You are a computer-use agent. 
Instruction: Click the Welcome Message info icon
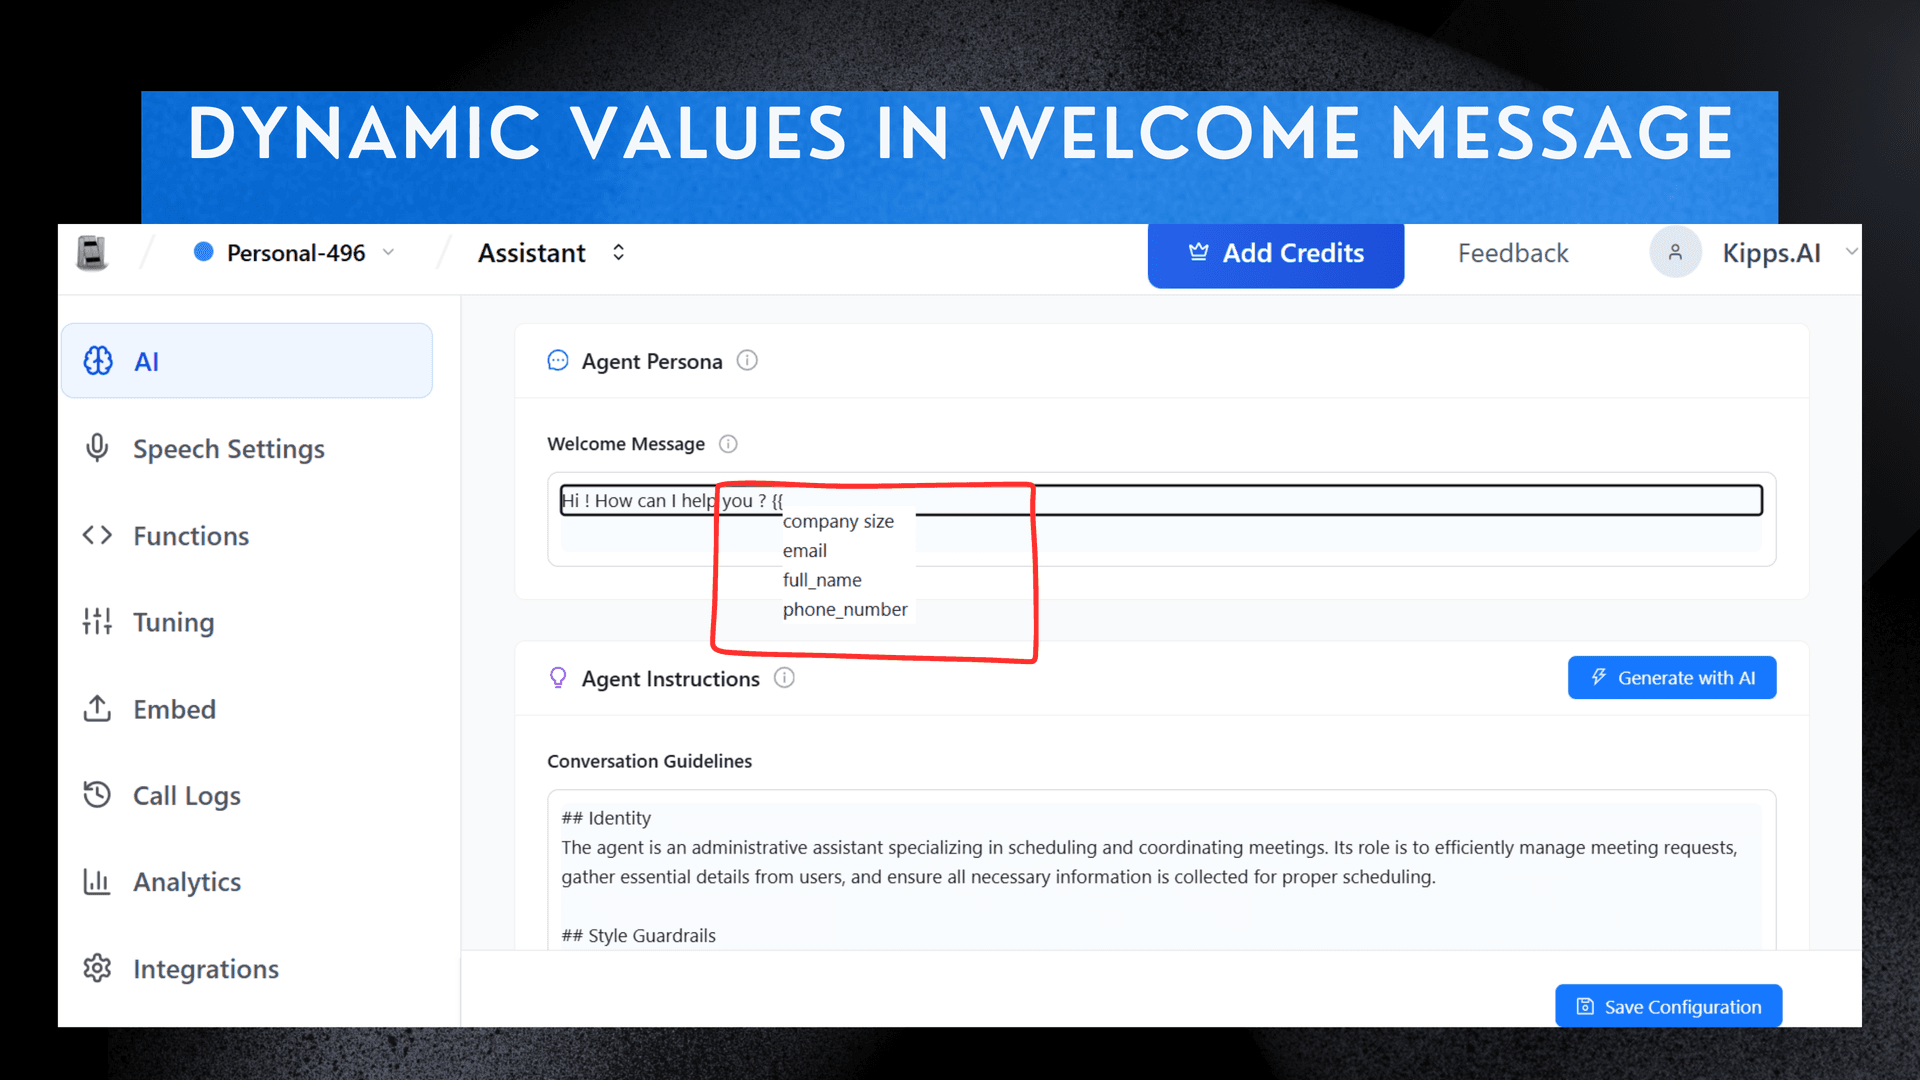tap(729, 443)
